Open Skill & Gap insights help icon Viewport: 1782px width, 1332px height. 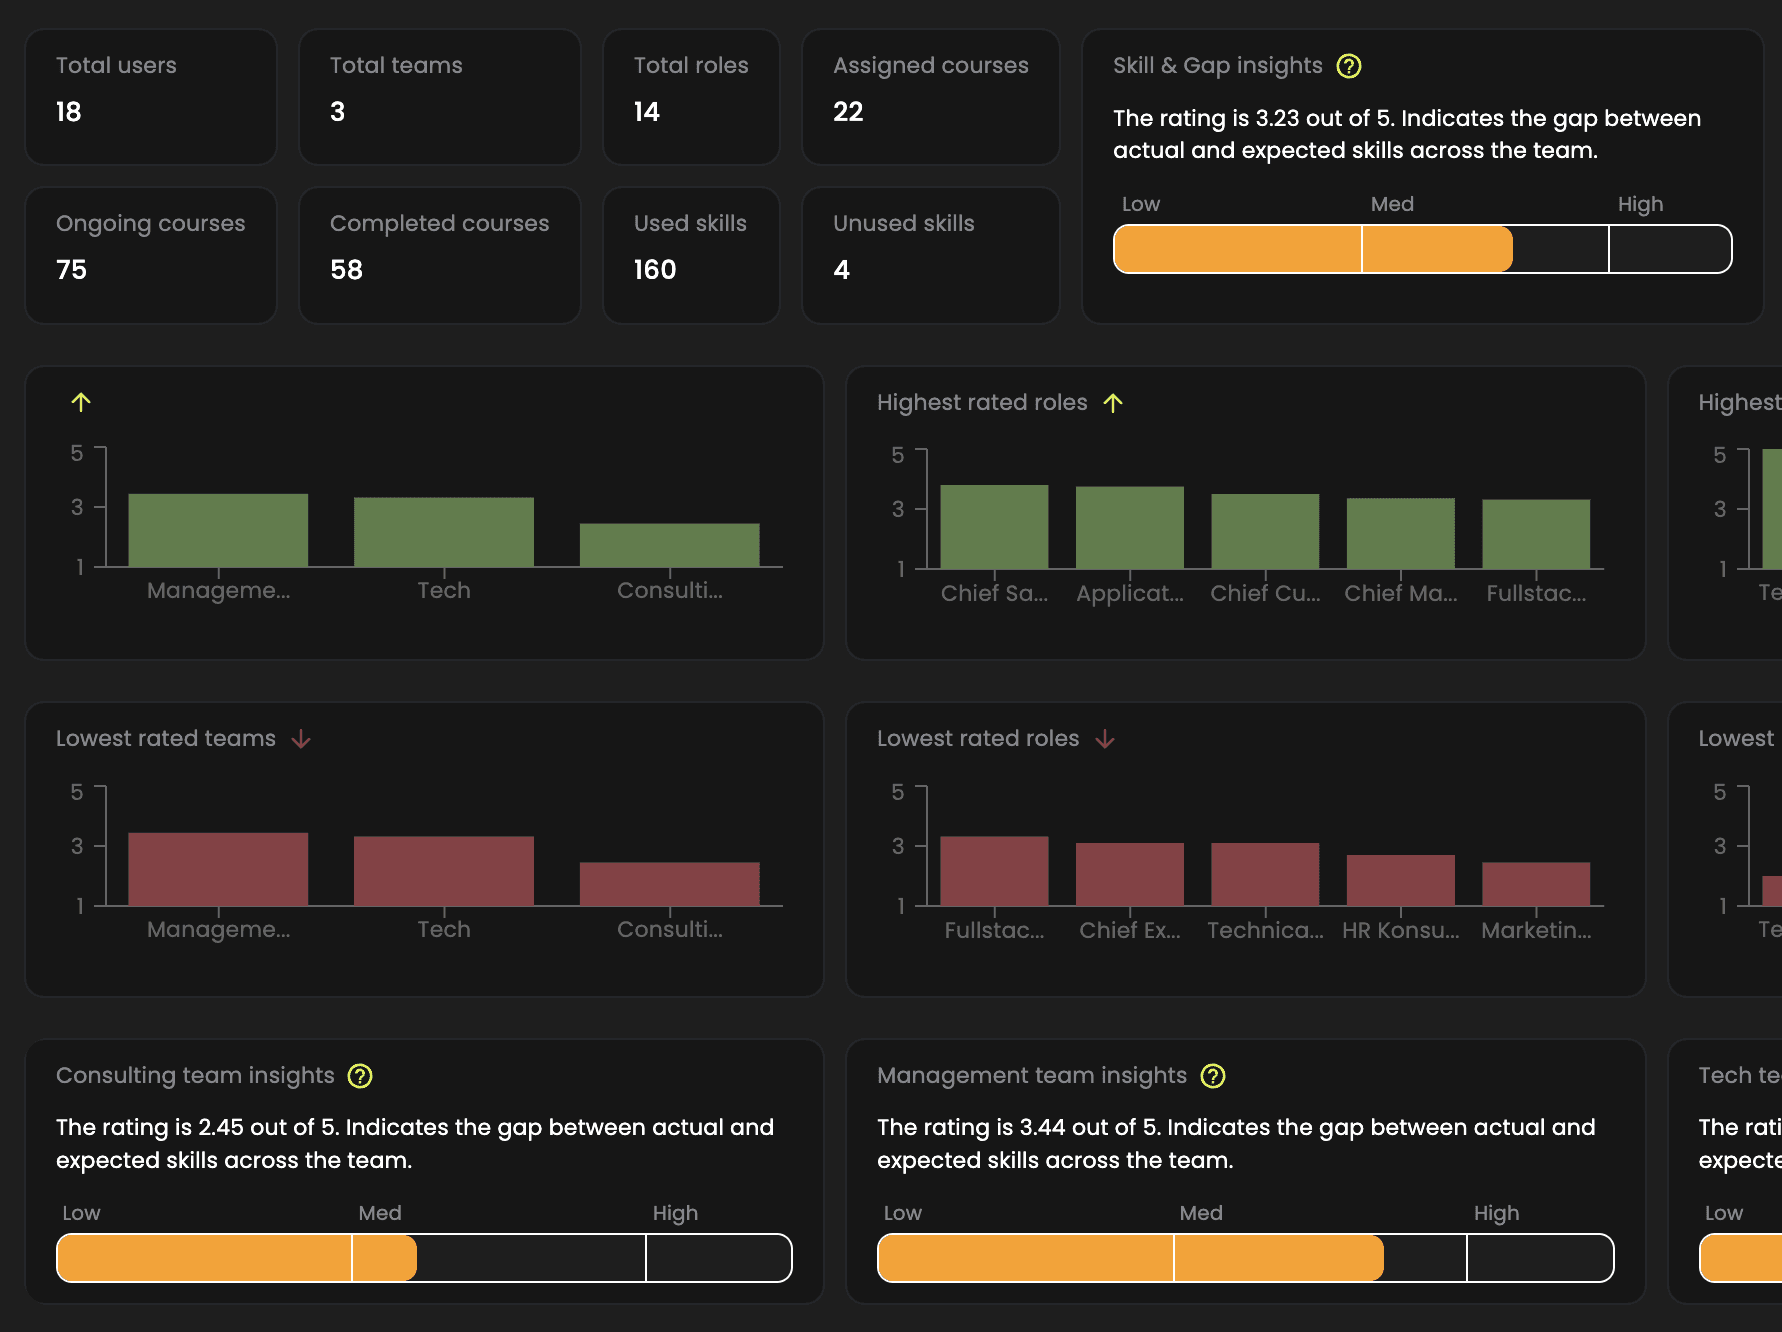pyautogui.click(x=1349, y=66)
